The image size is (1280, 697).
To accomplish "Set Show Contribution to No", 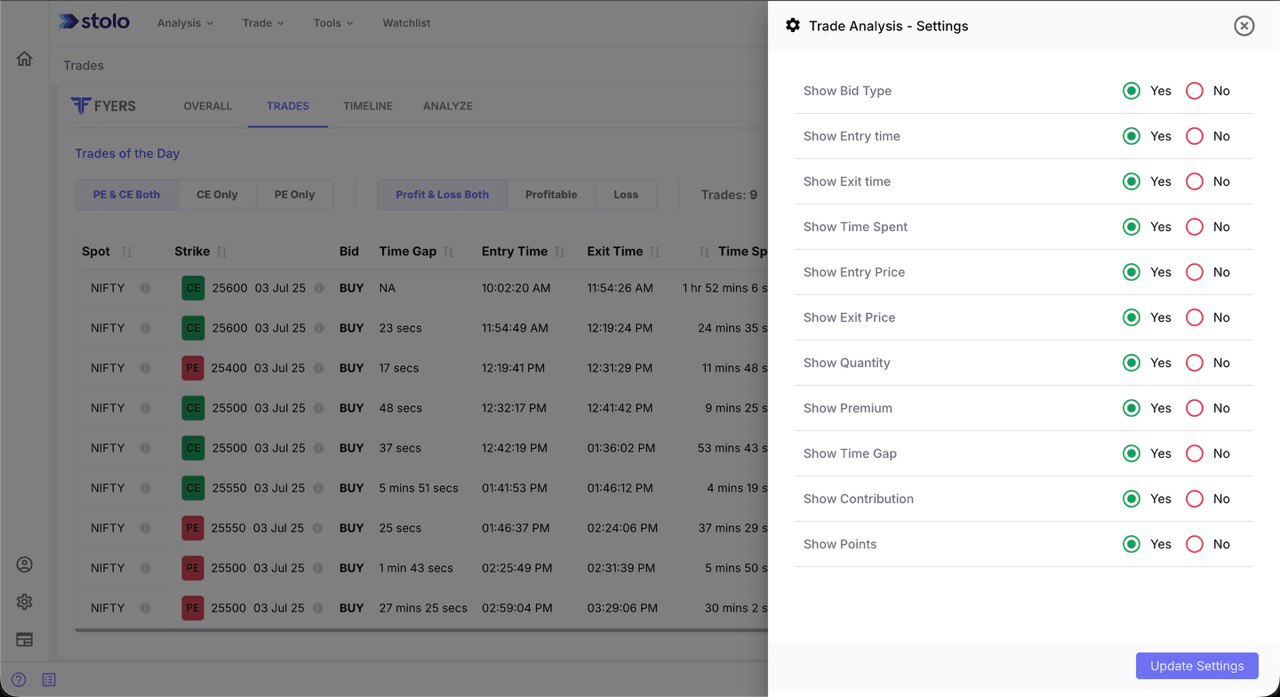I will click(1194, 499).
